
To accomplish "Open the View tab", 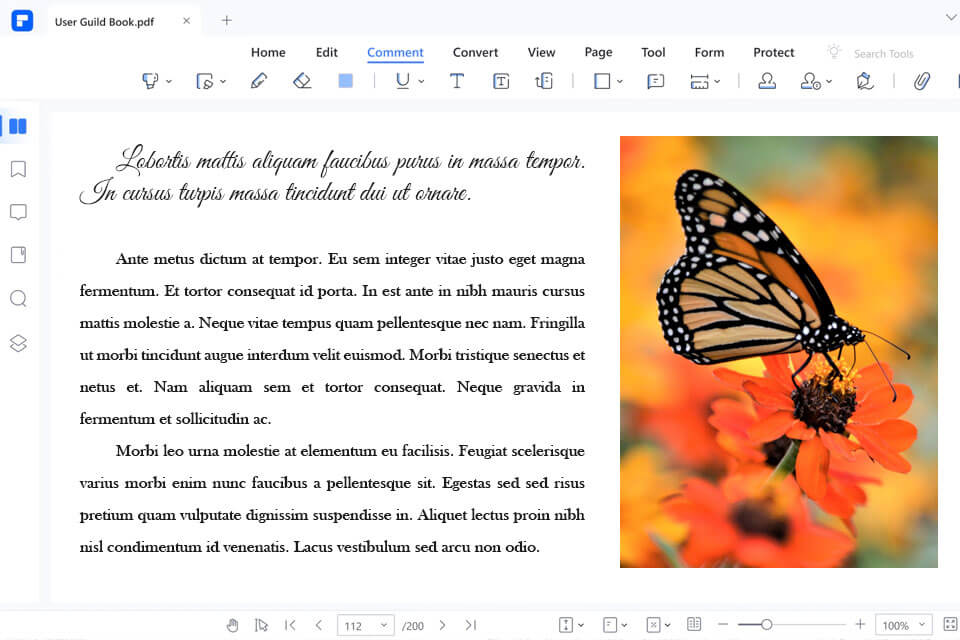I will coord(541,53).
